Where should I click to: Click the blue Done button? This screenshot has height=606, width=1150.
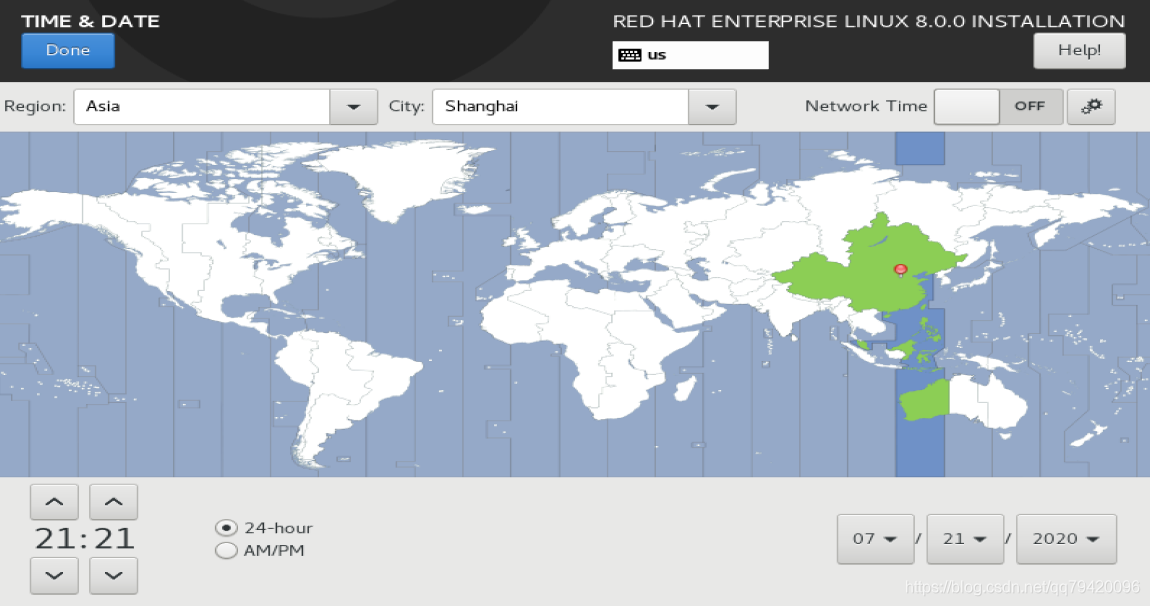(67, 51)
